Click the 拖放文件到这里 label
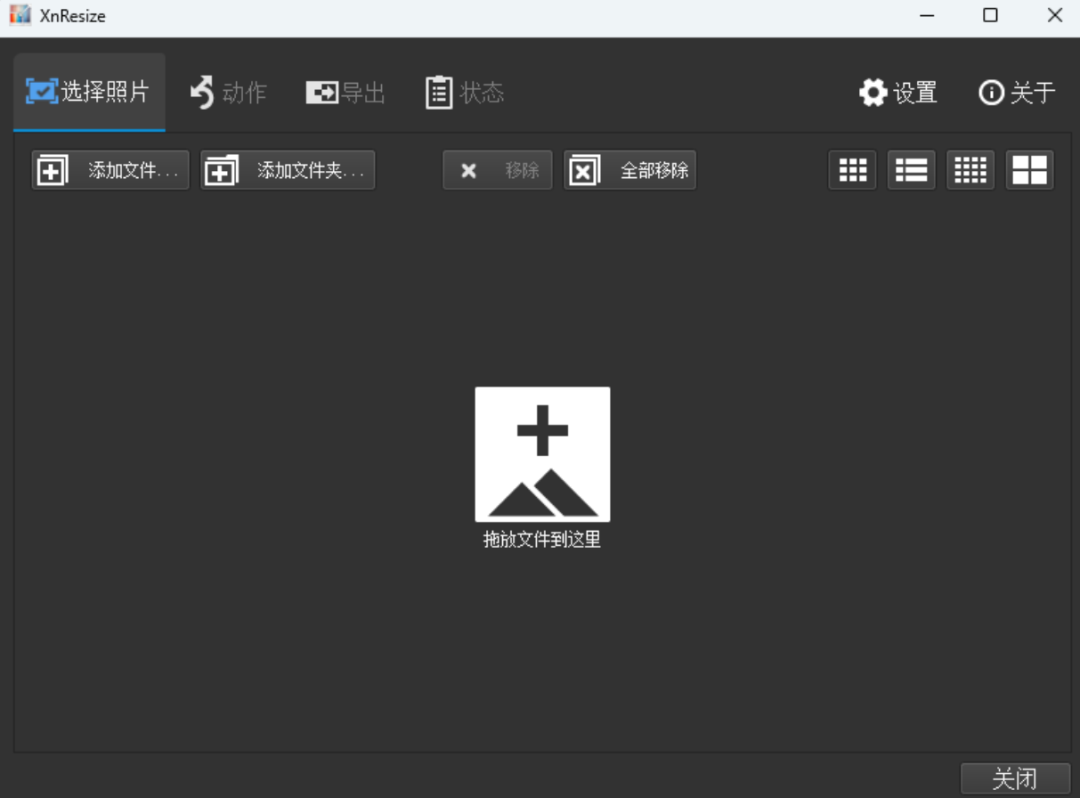The width and height of the screenshot is (1080, 798). coord(542,539)
